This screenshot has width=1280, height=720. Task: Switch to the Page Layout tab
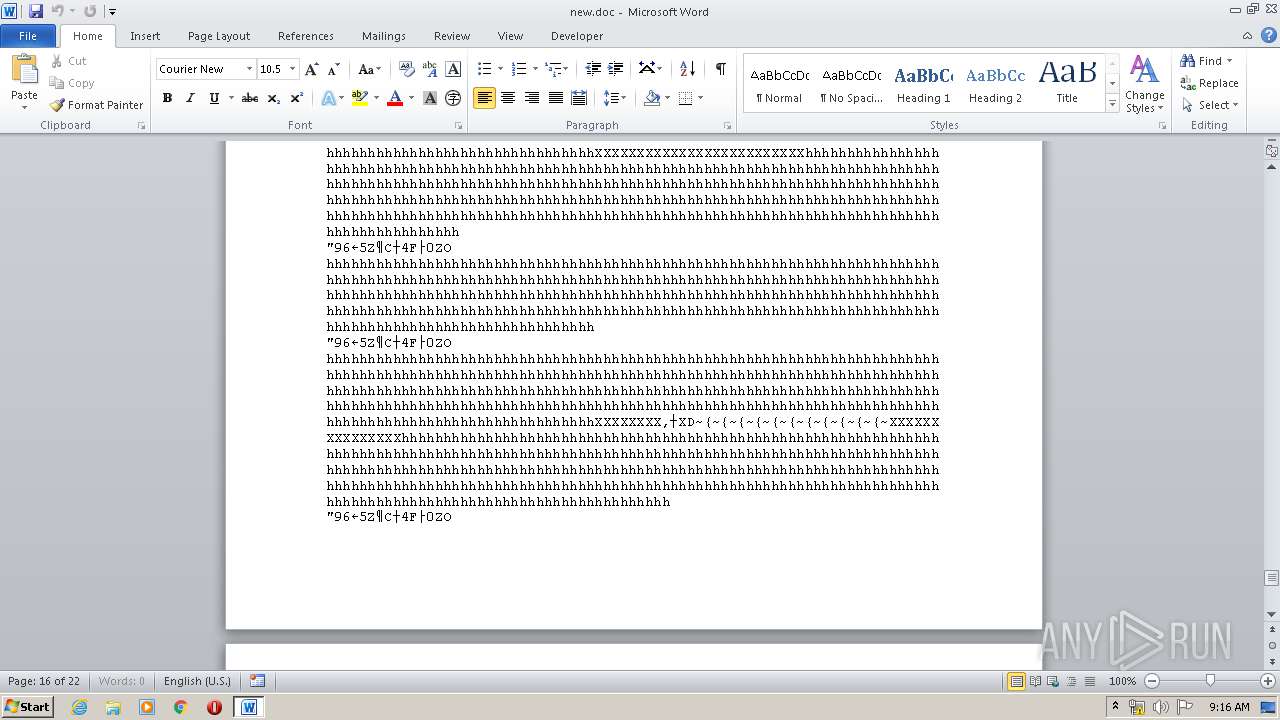219,35
